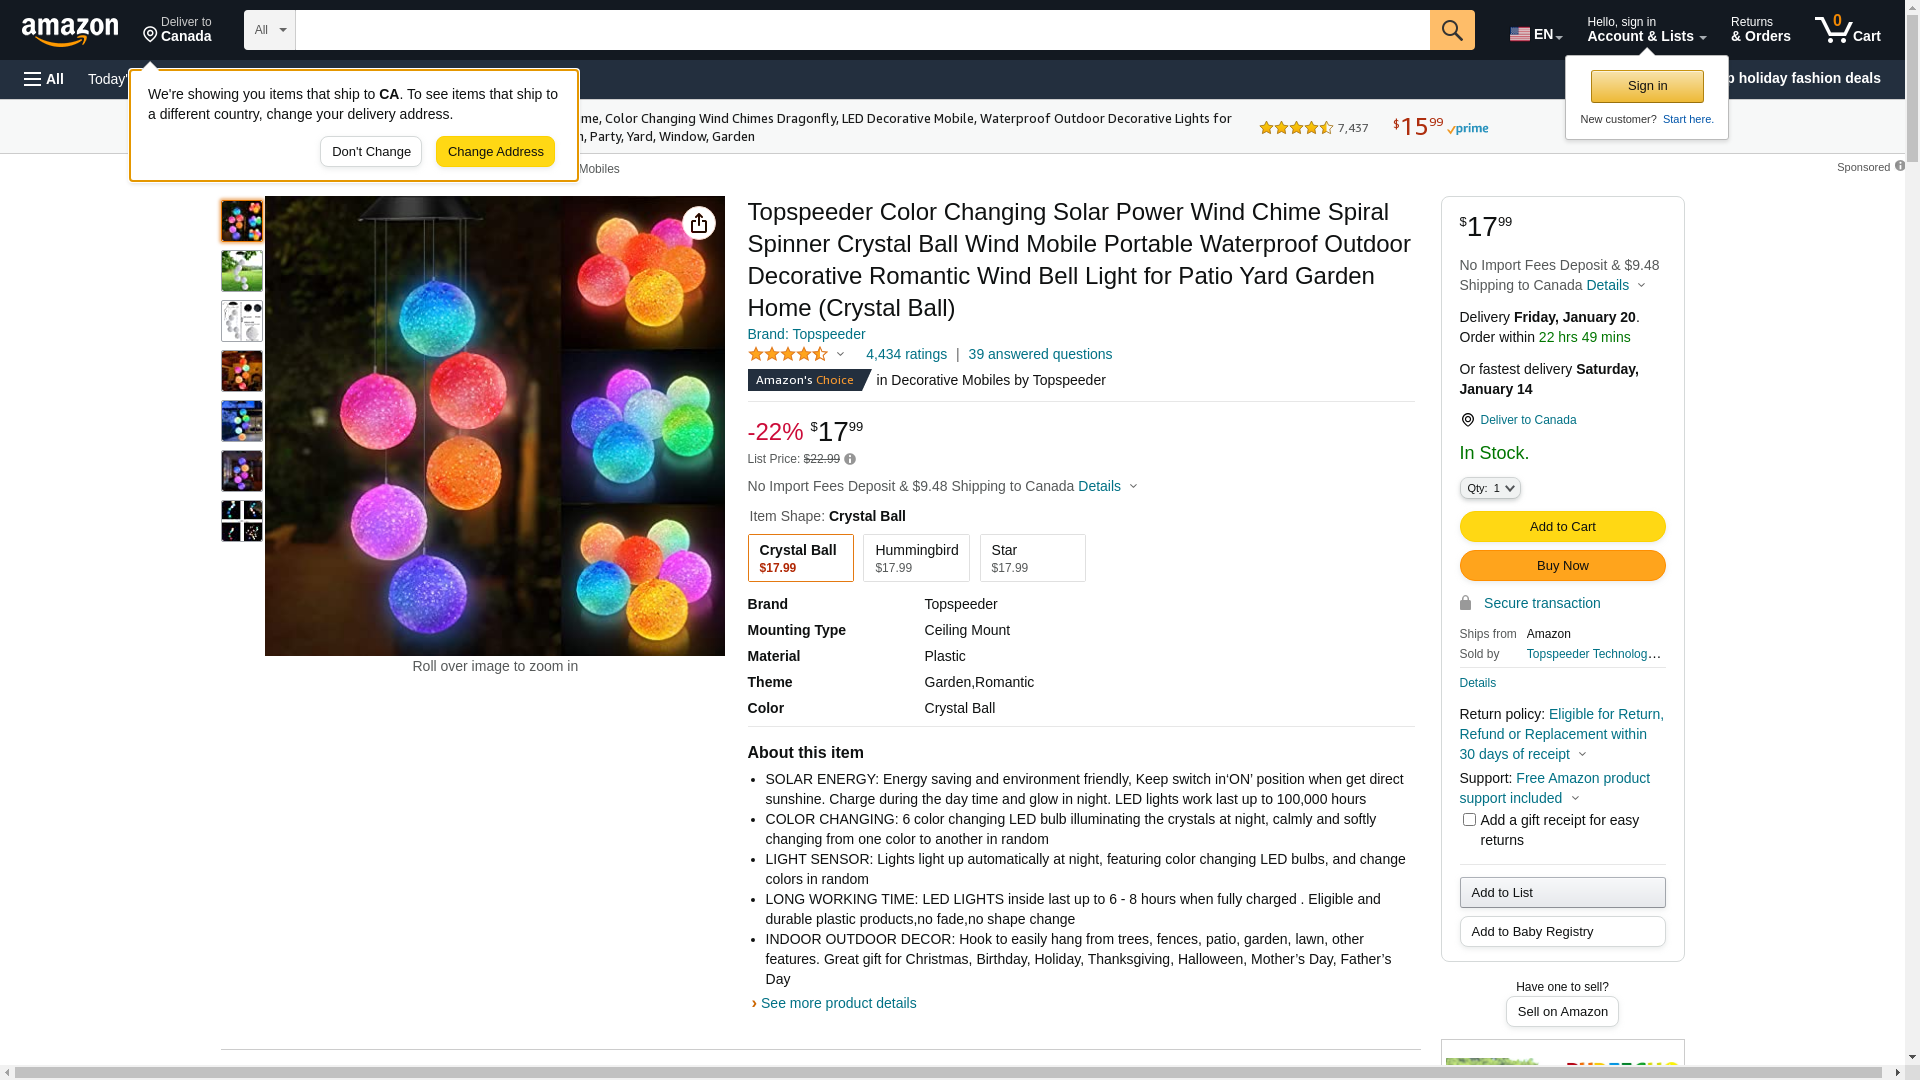The image size is (1920, 1080).
Task: Click the search magnifier button
Action: click(1451, 30)
